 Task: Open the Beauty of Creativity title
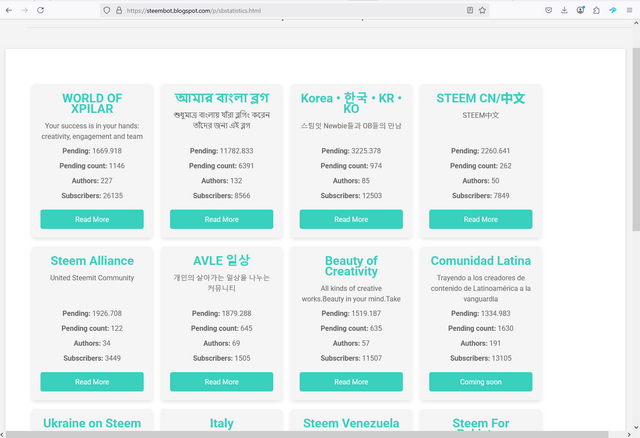click(351, 266)
